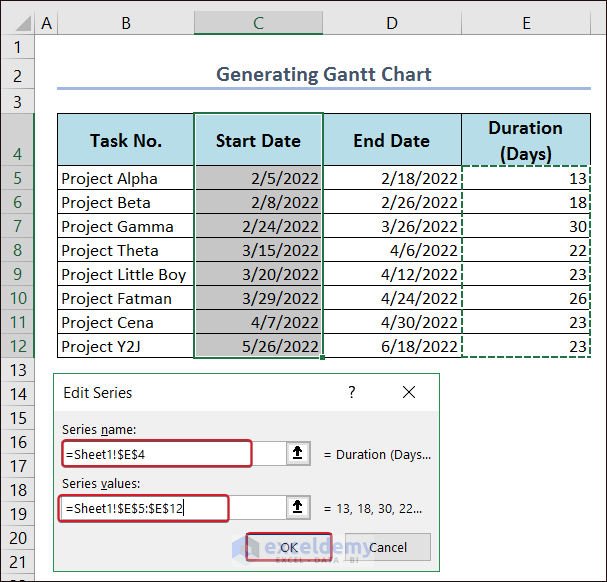The height and width of the screenshot is (582, 607).
Task: Select row 2 header
Action: tap(17, 75)
